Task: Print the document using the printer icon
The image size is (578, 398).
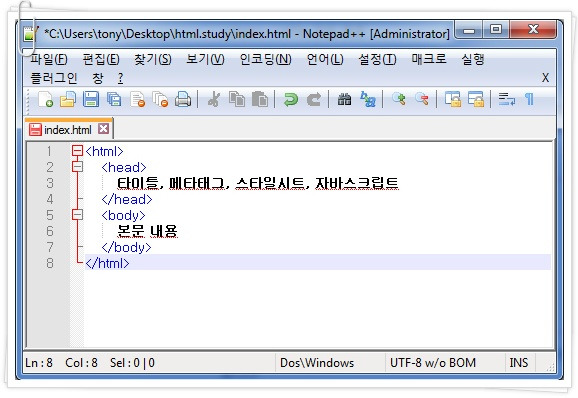Action: pyautogui.click(x=183, y=100)
